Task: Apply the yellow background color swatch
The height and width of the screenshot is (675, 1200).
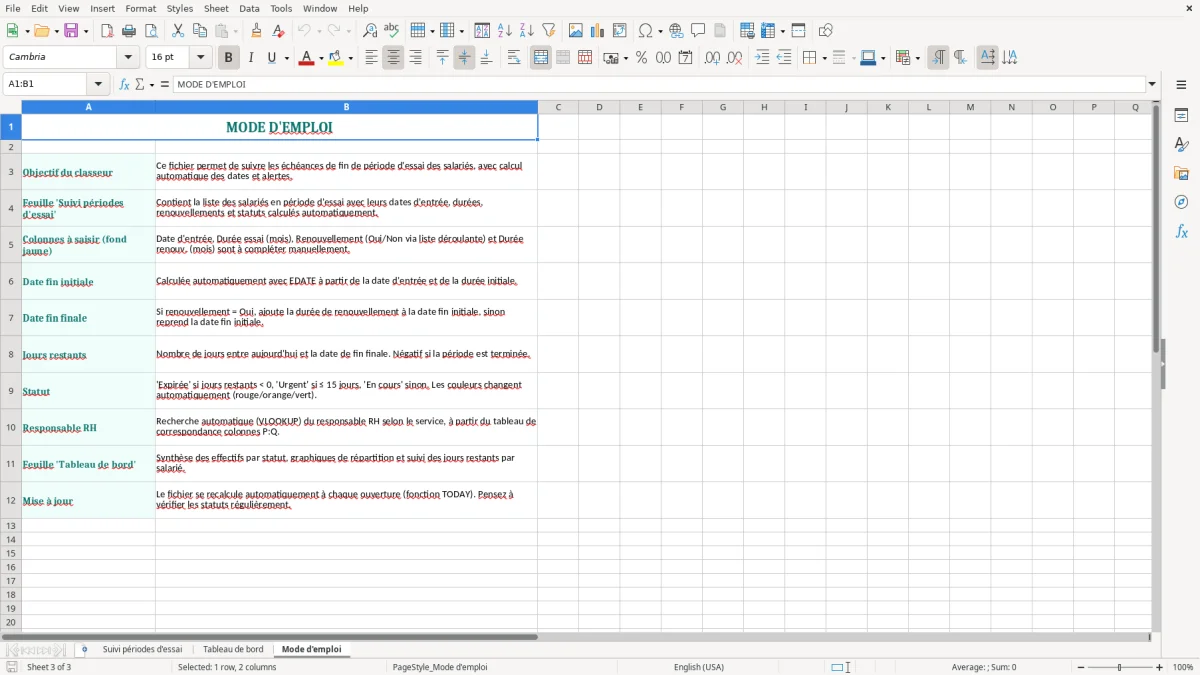Action: click(335, 58)
